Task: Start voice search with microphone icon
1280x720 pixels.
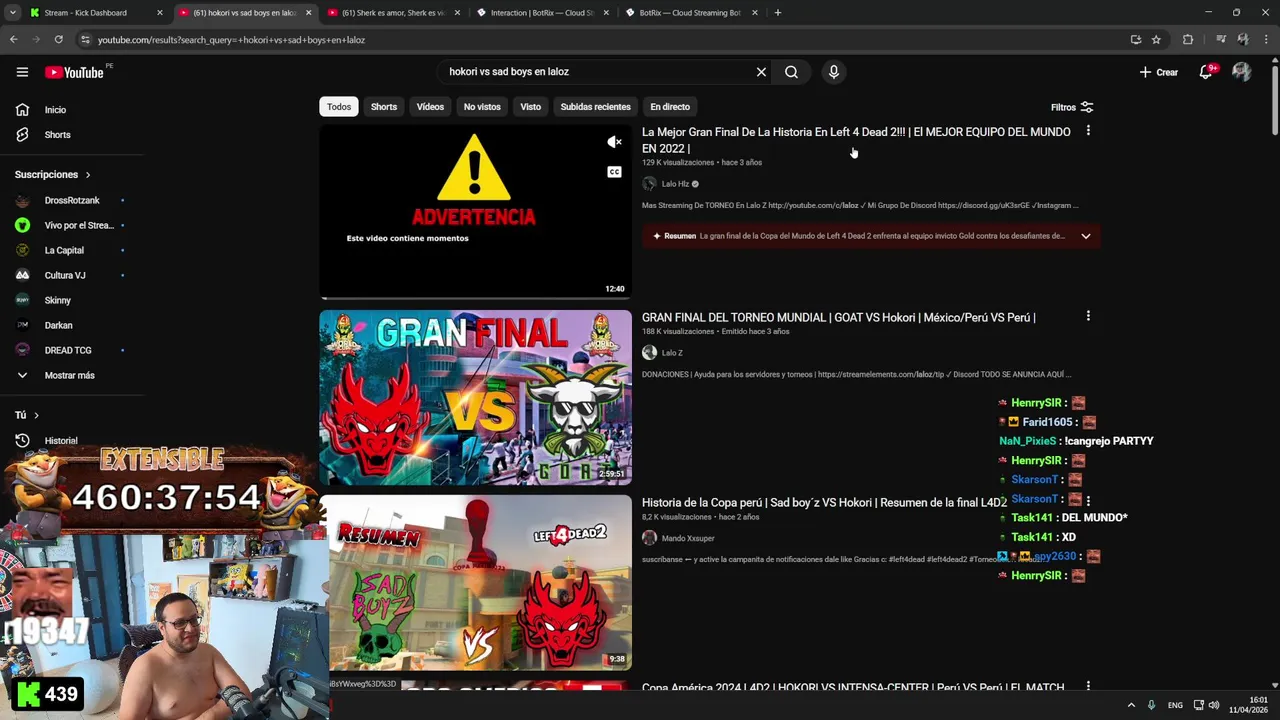Action: pos(833,72)
